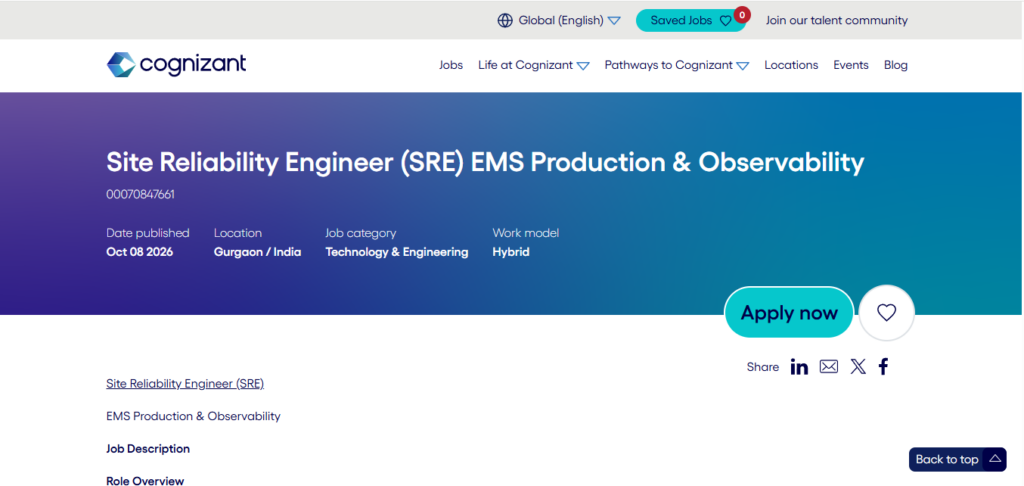1024x486 pixels.
Task: Click the Apply now button
Action: coord(789,312)
